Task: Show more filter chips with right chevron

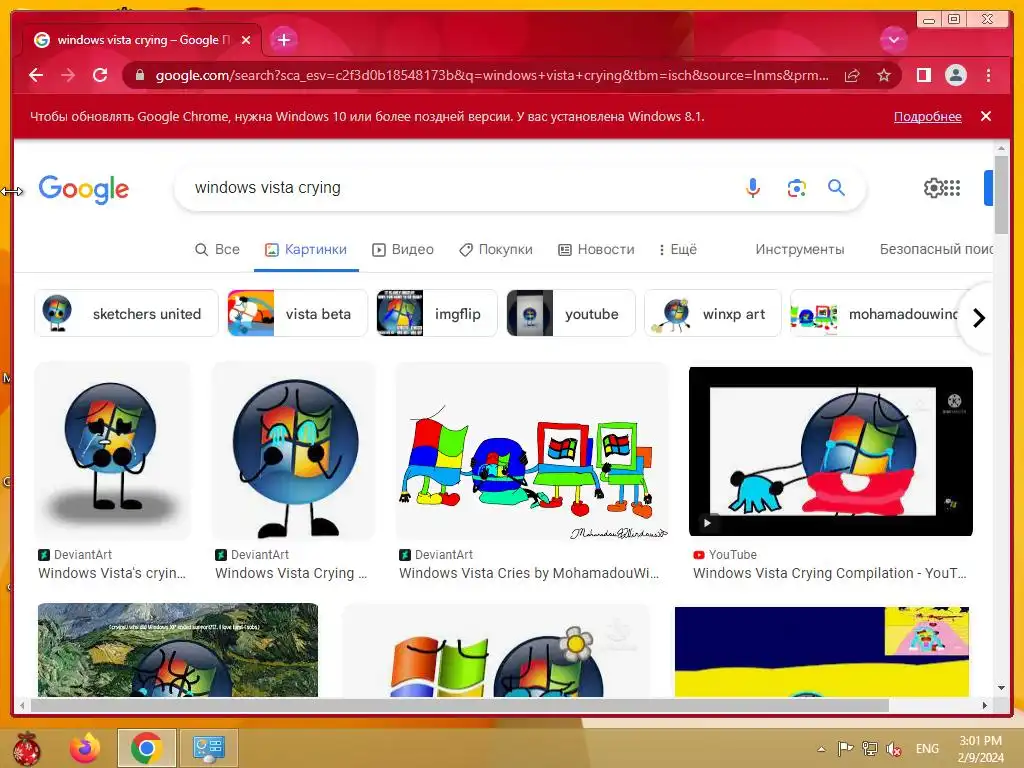Action: [x=978, y=318]
